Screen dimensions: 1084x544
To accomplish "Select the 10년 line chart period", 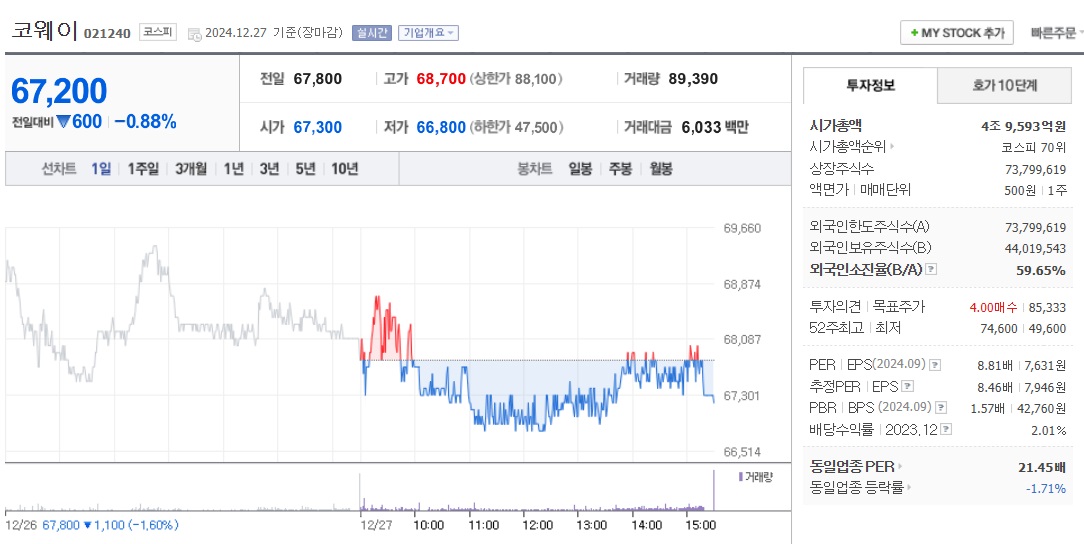I will point(345,169).
